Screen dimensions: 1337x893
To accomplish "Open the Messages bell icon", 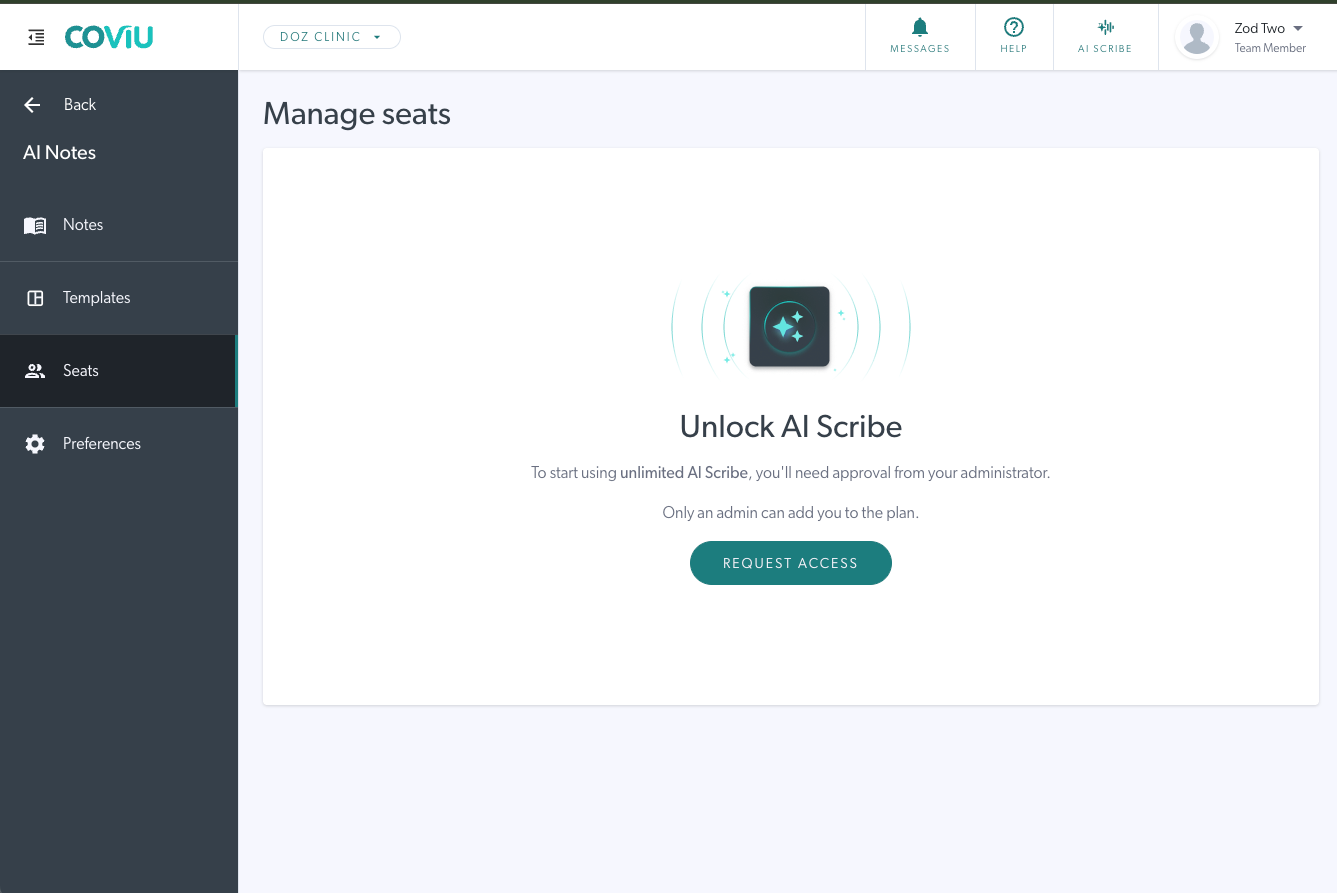I will 920,27.
